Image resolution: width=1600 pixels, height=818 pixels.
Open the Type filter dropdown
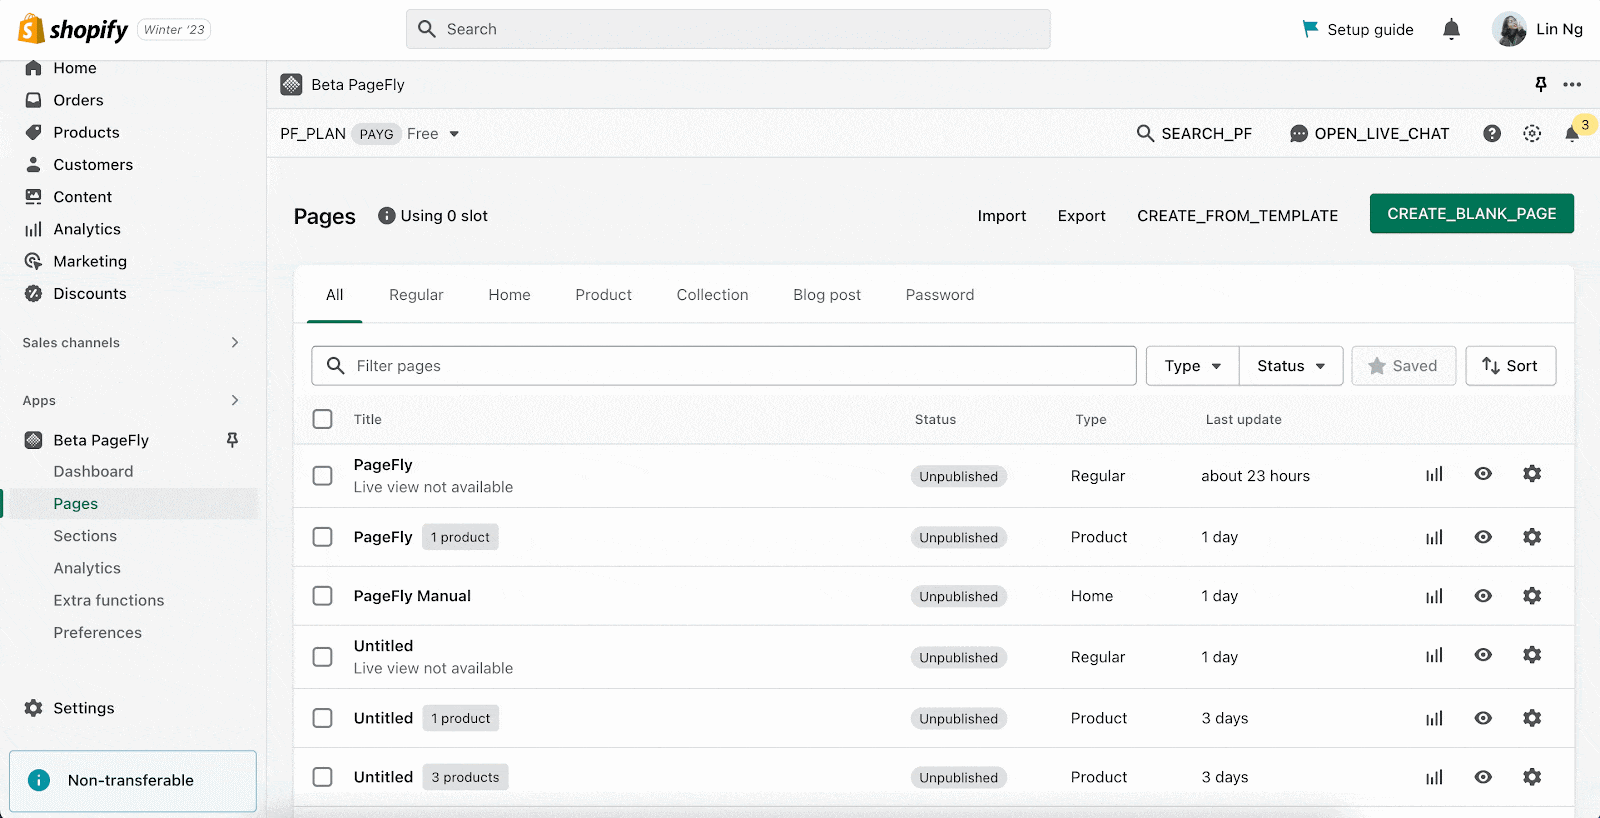[1192, 366]
